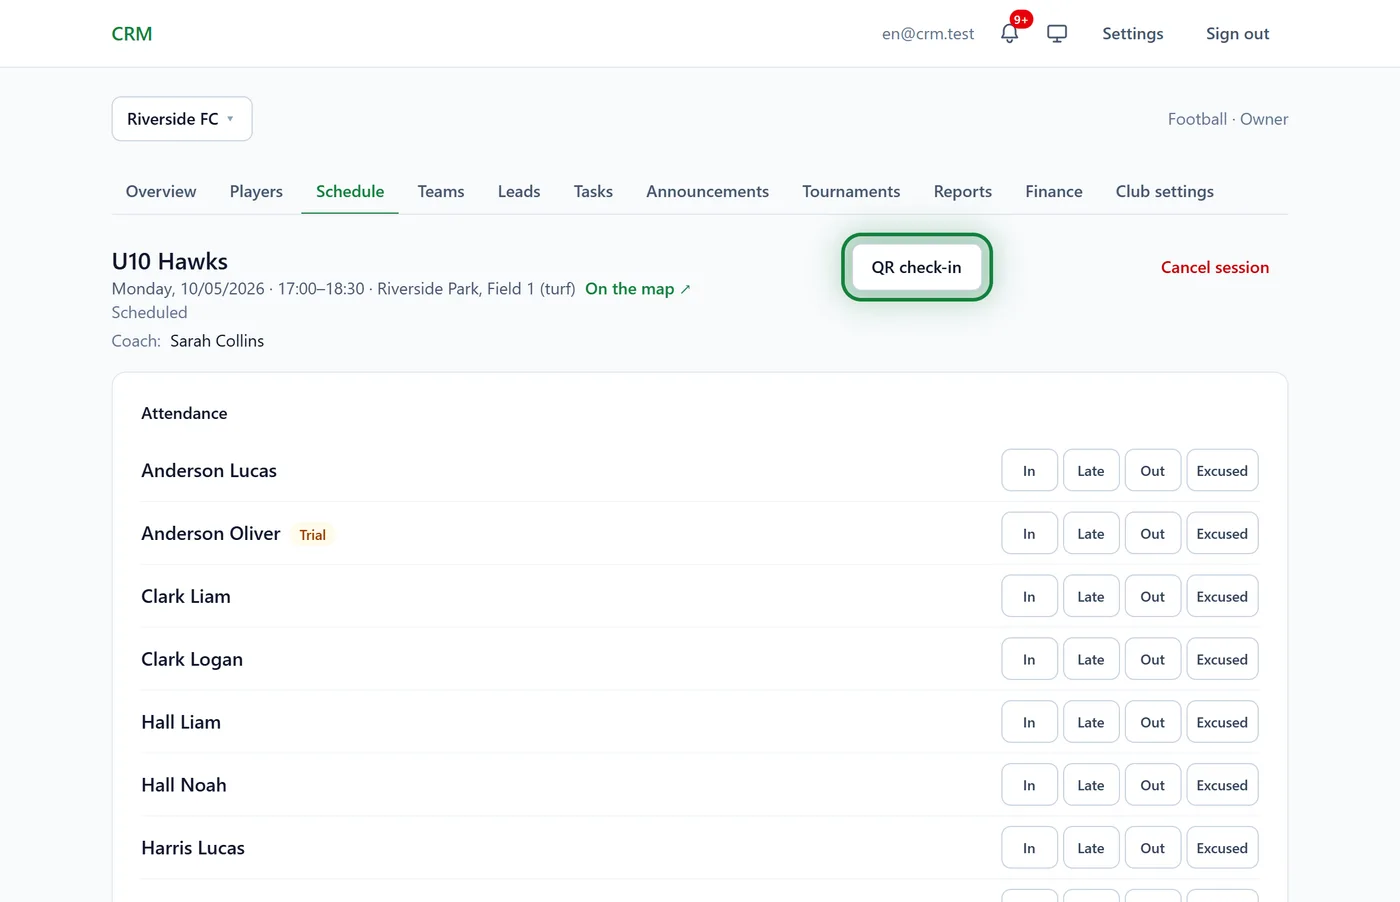Open the notifications bell icon
1400x902 pixels.
point(1010,33)
